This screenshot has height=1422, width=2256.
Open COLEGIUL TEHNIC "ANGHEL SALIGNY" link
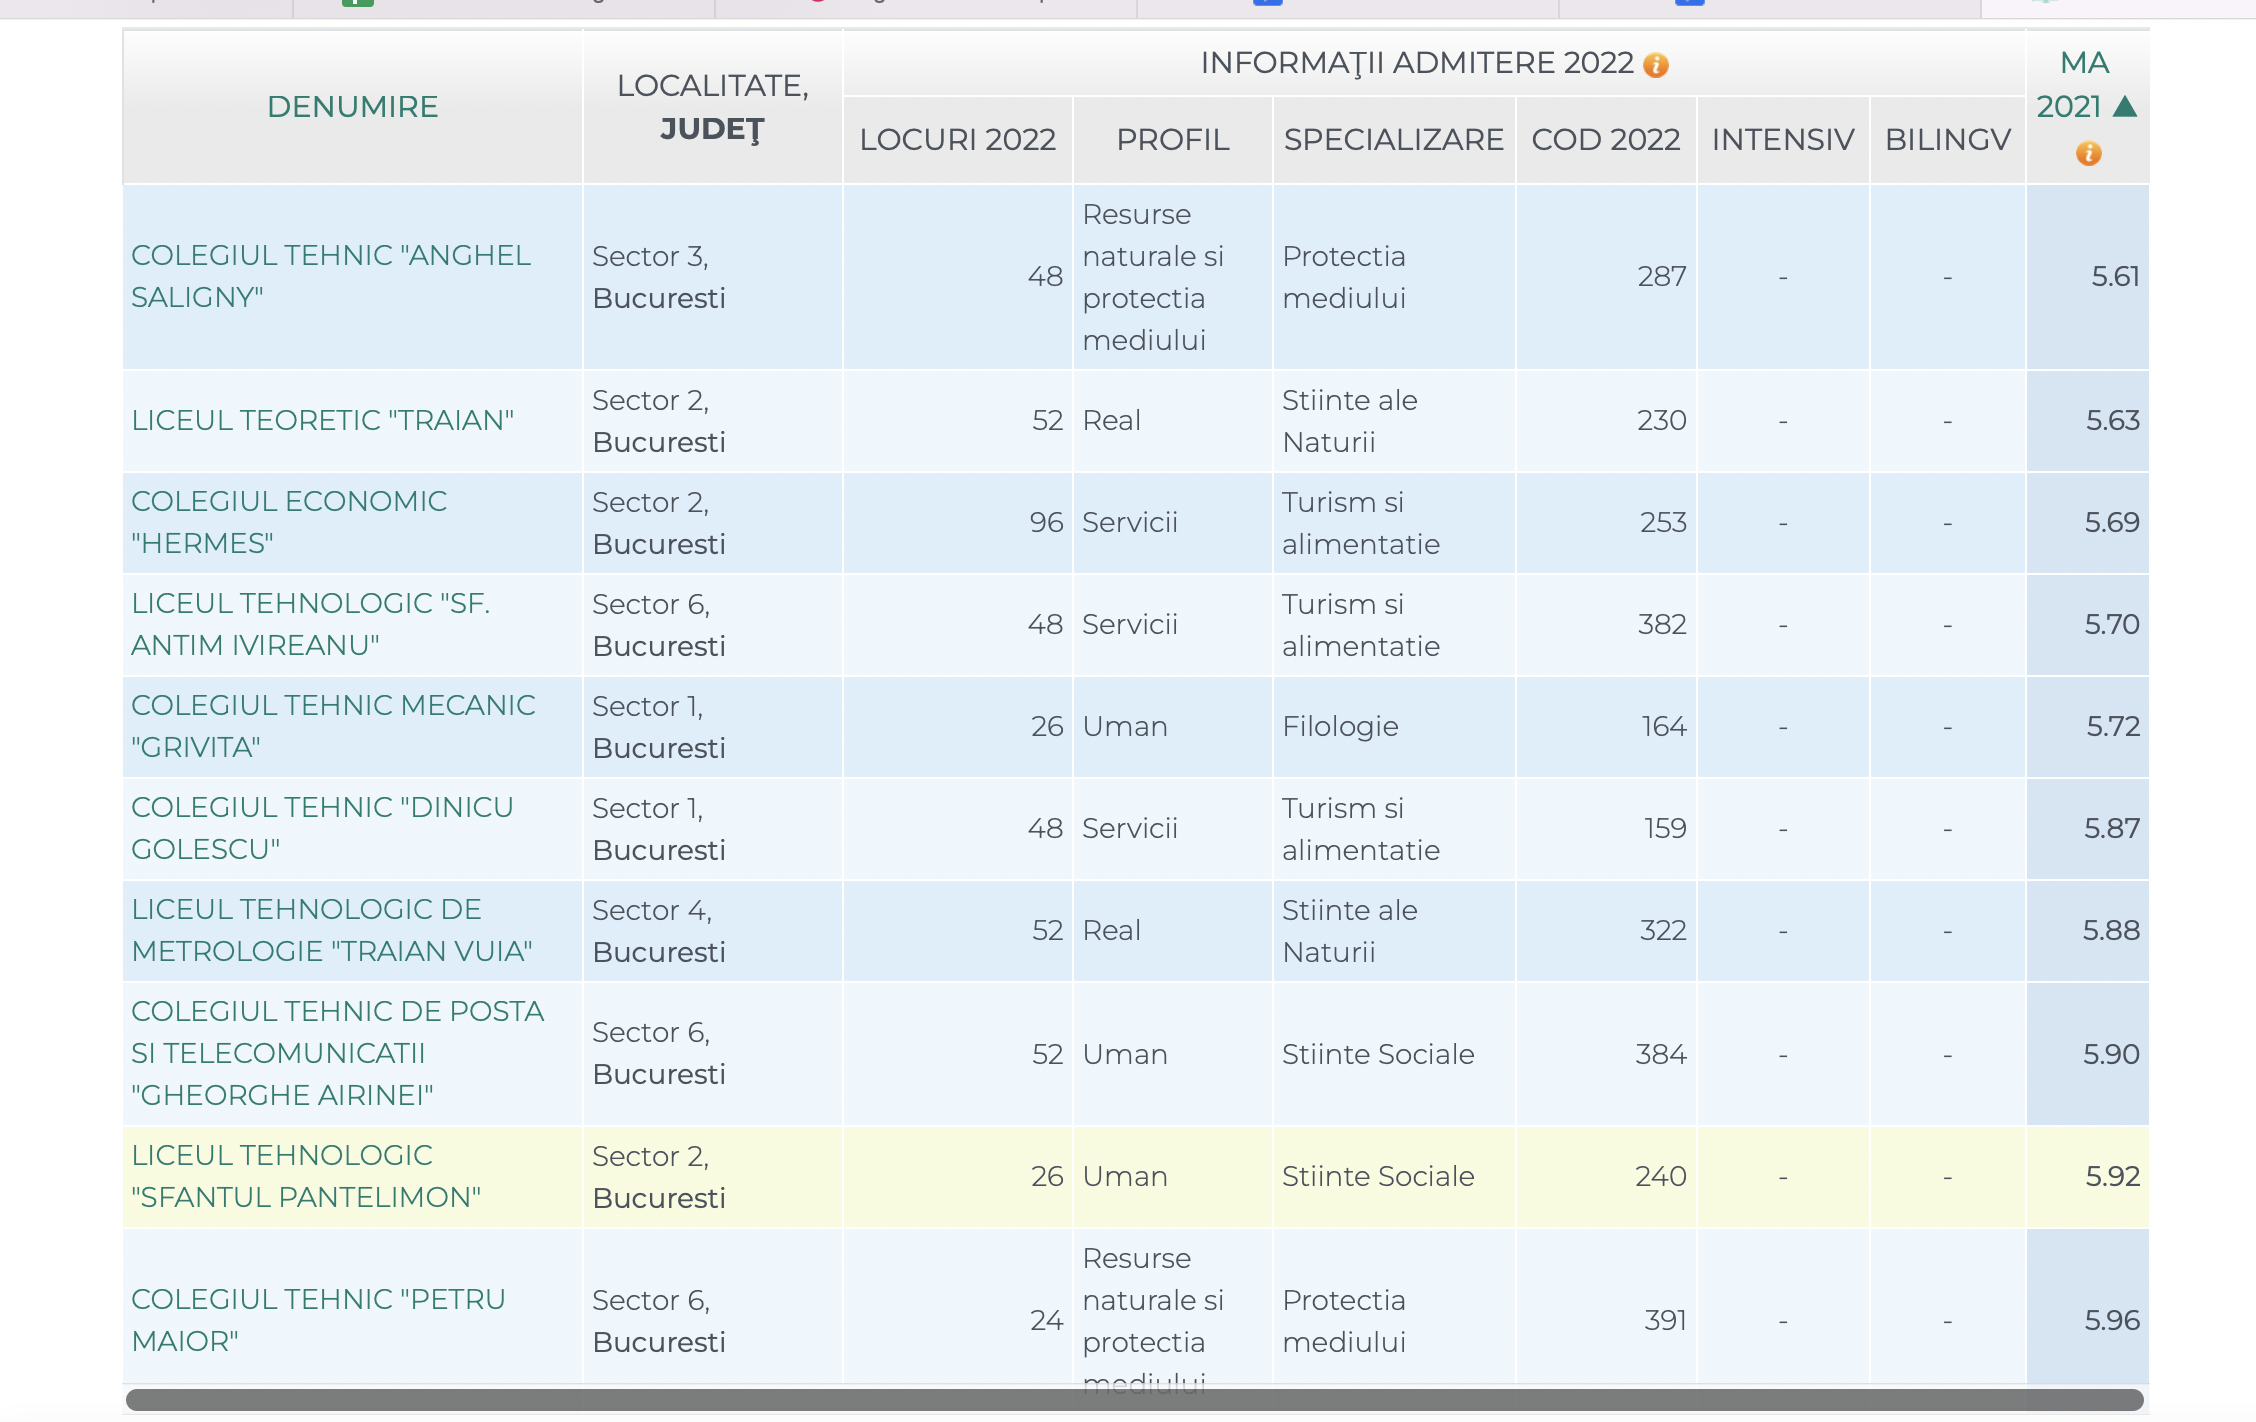tap(330, 276)
